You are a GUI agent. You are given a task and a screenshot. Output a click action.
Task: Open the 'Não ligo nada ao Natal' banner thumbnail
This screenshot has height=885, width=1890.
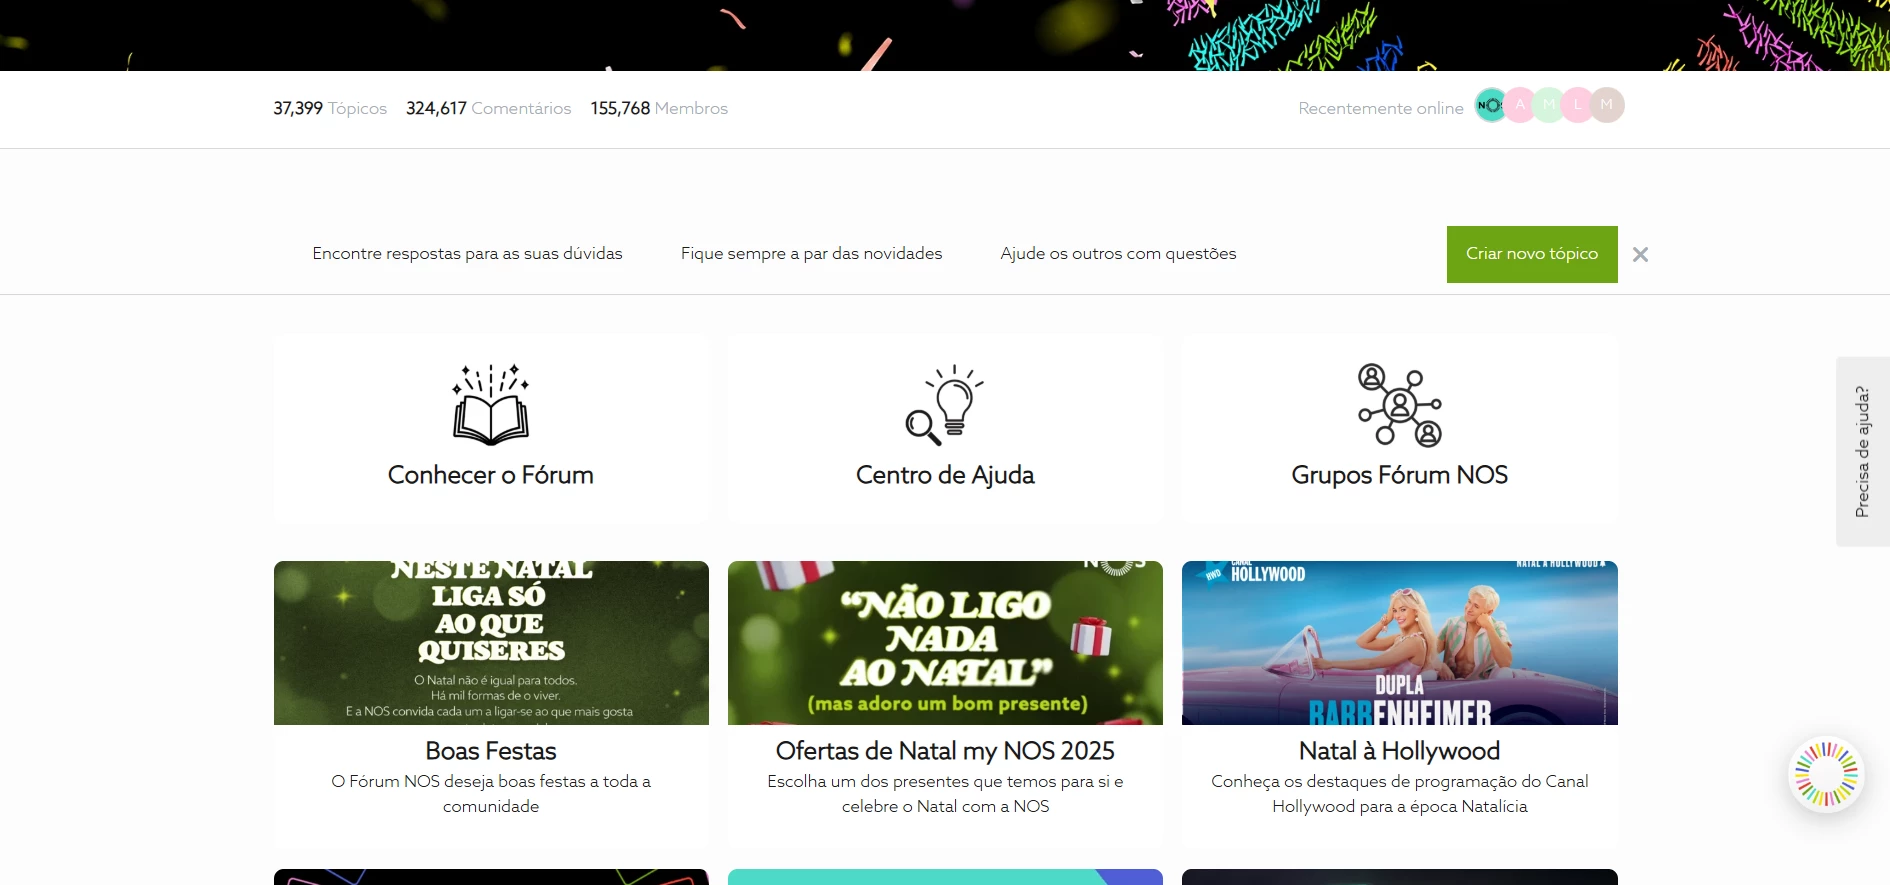(x=945, y=643)
